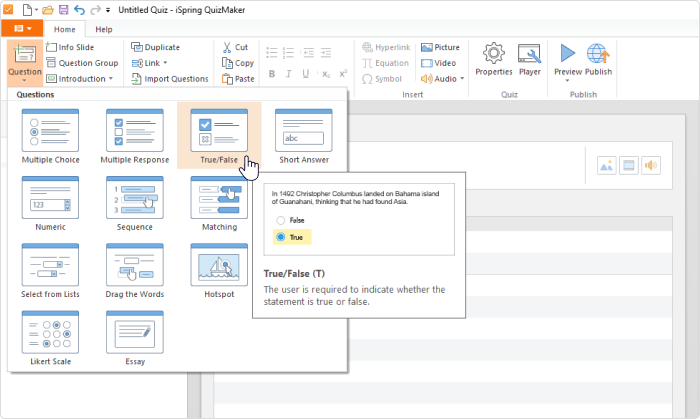Toggle underline formatting
The width and height of the screenshot is (700, 419).
click(x=305, y=74)
